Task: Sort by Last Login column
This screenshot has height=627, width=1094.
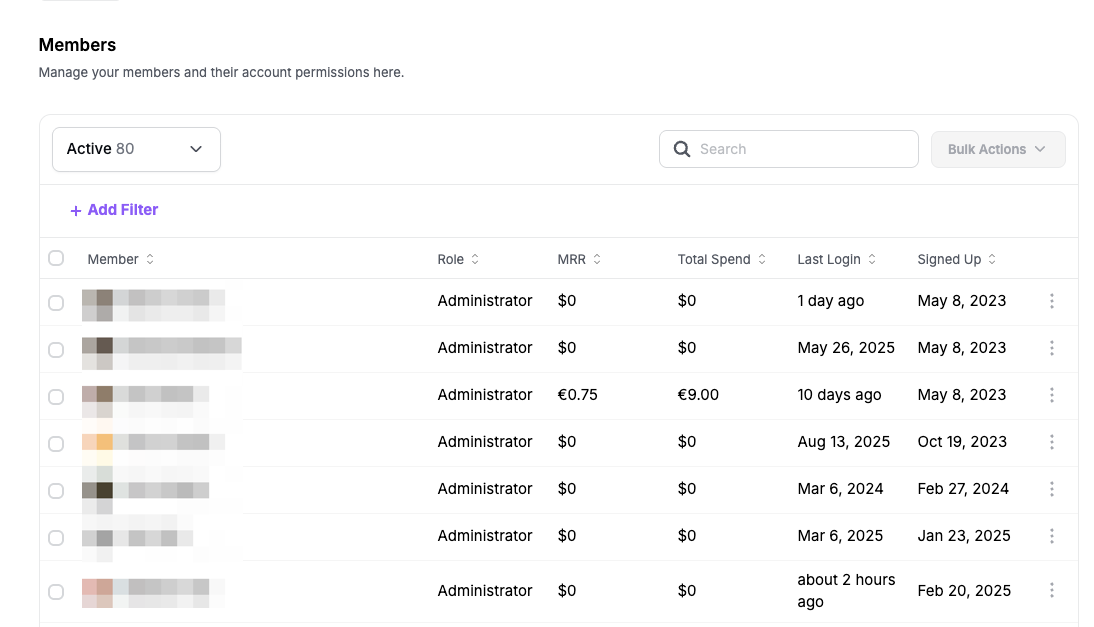Action: [837, 259]
